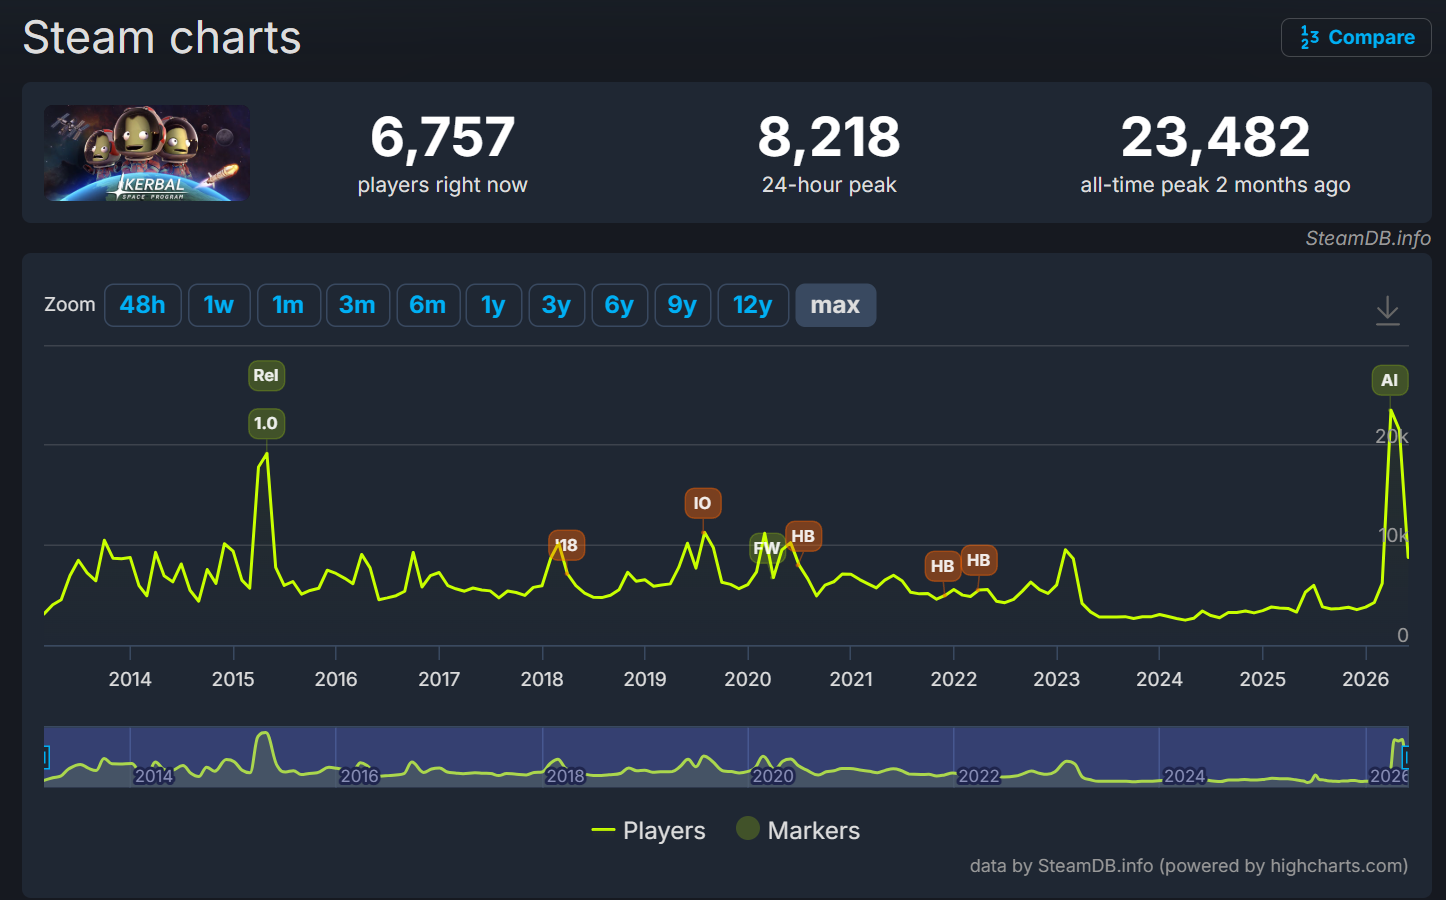1446x900 pixels.
Task: Set chart zoom to 3y
Action: (x=556, y=305)
